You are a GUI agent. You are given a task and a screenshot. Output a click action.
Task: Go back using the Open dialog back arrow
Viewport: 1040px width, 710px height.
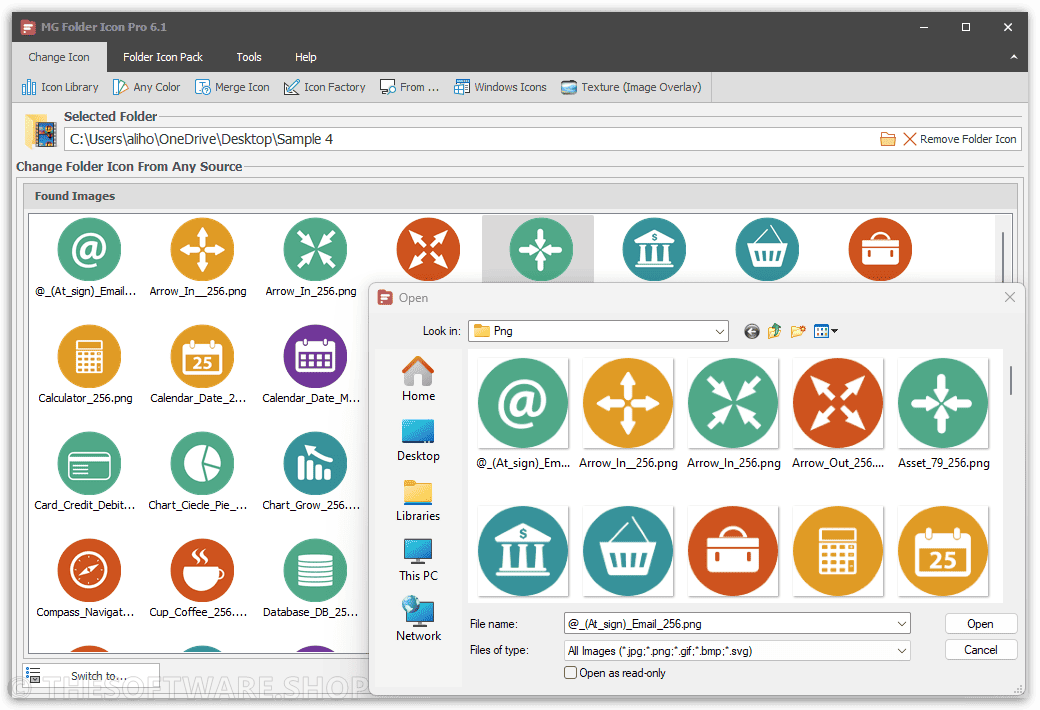(751, 331)
